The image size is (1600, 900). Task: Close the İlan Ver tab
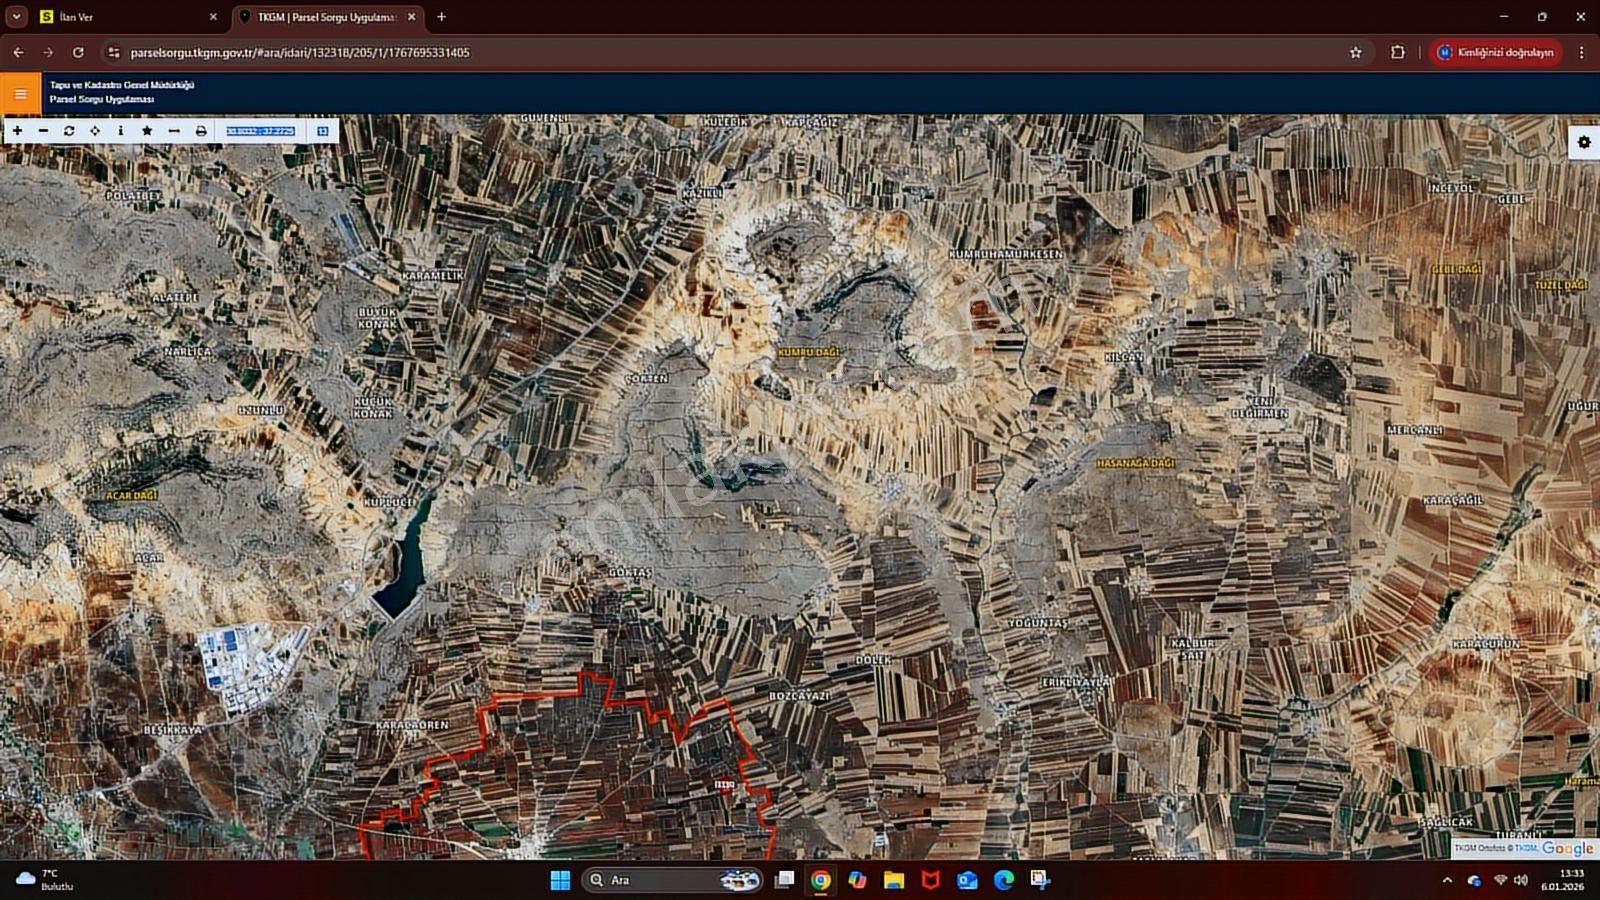coord(213,17)
